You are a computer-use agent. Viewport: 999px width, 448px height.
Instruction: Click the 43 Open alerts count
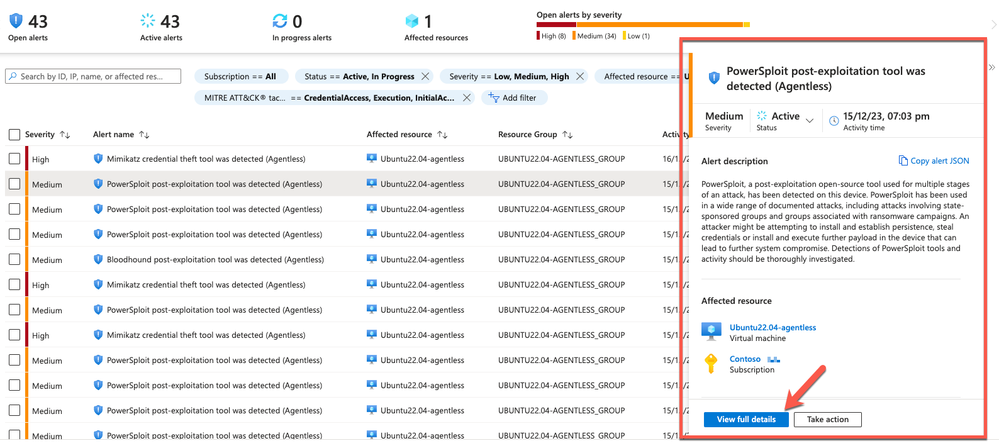(x=38, y=22)
